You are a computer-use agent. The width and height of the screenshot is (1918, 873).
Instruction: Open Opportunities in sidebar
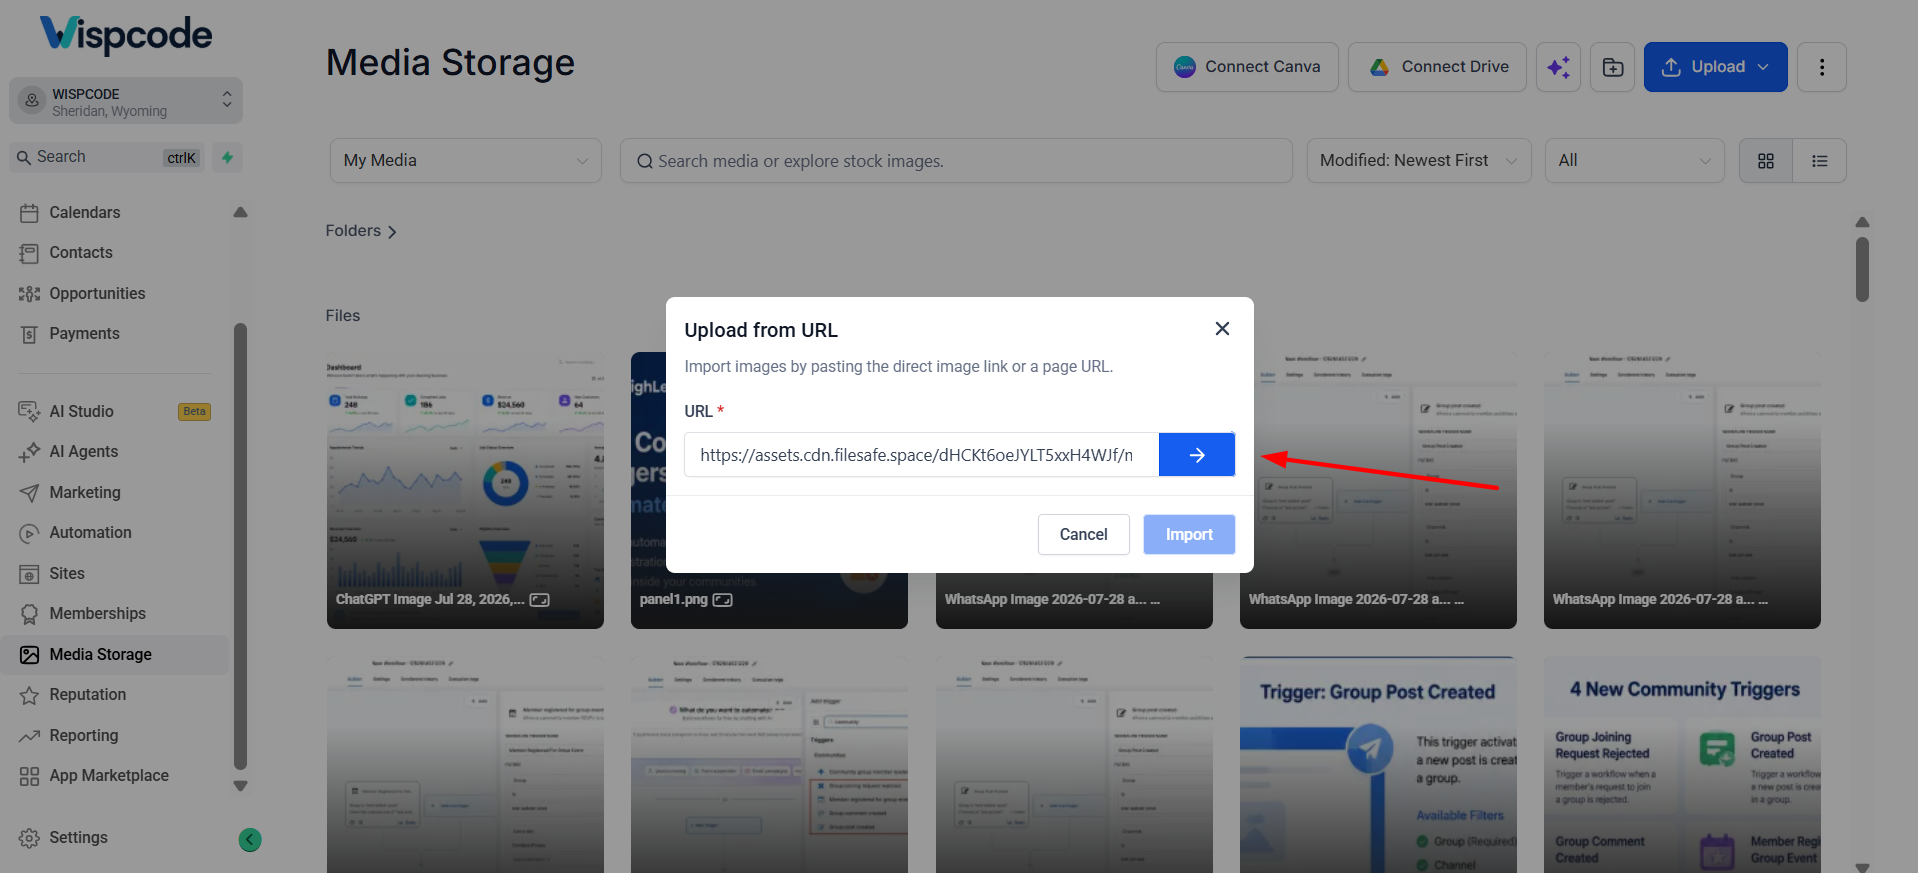[x=97, y=293]
